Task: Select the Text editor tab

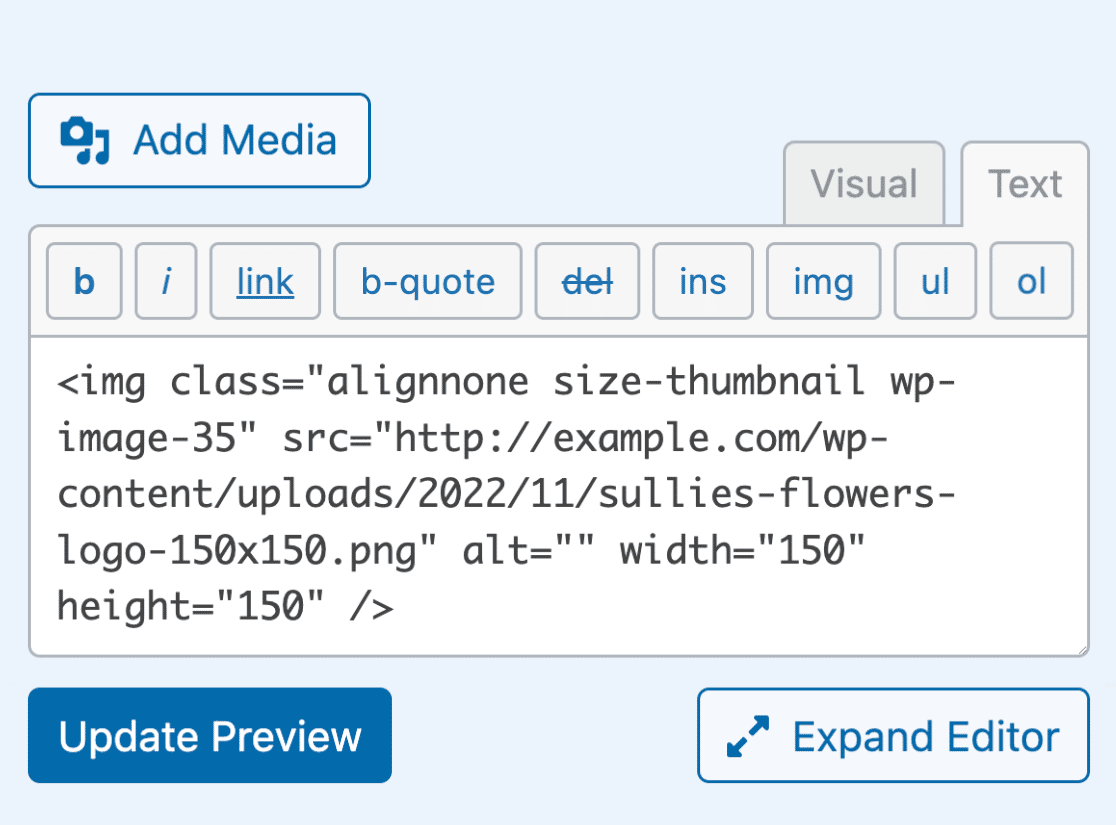Action: point(1024,184)
